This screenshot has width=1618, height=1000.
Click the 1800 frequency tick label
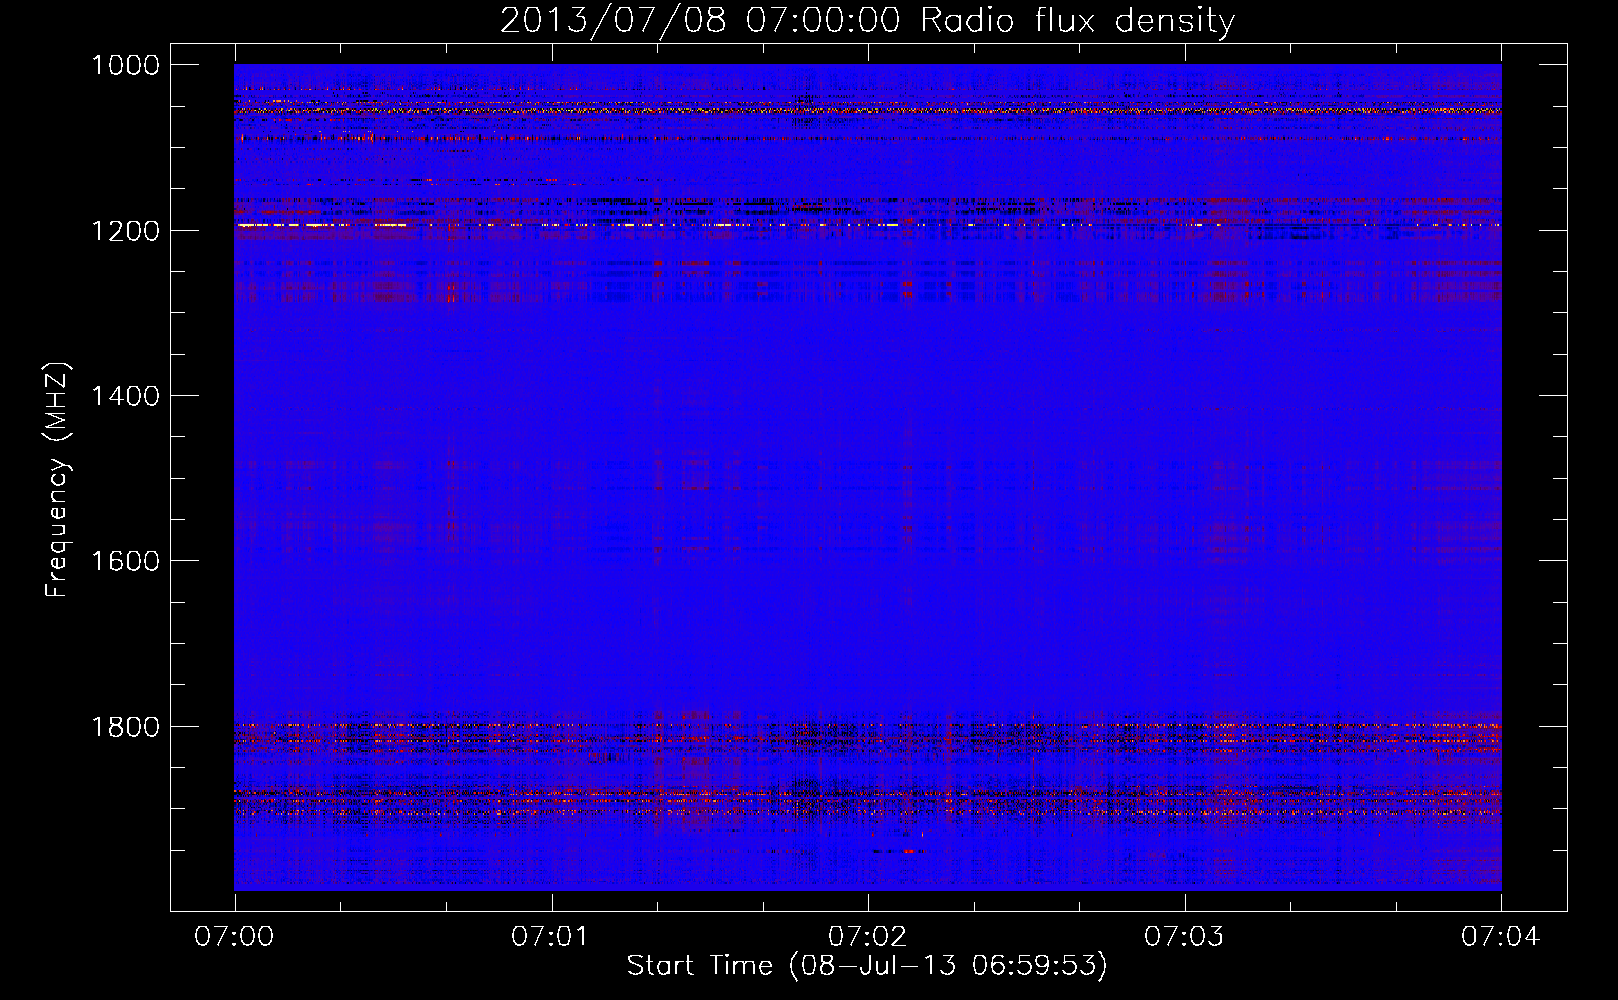coord(125,727)
